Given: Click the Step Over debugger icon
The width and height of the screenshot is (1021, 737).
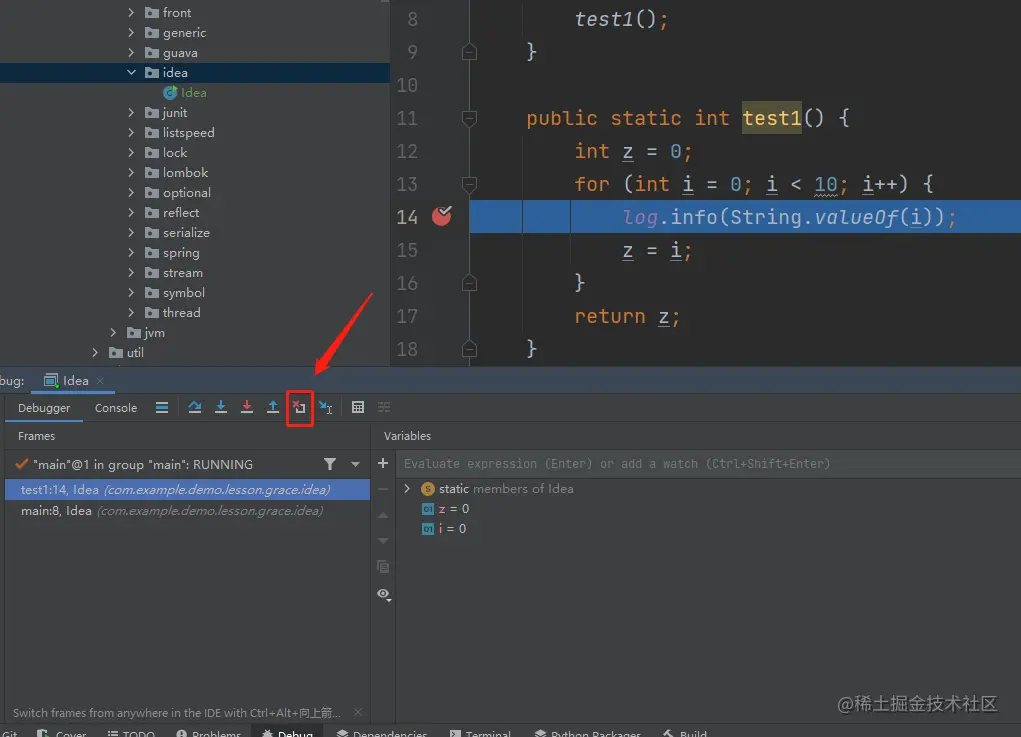Looking at the screenshot, I should tap(195, 408).
